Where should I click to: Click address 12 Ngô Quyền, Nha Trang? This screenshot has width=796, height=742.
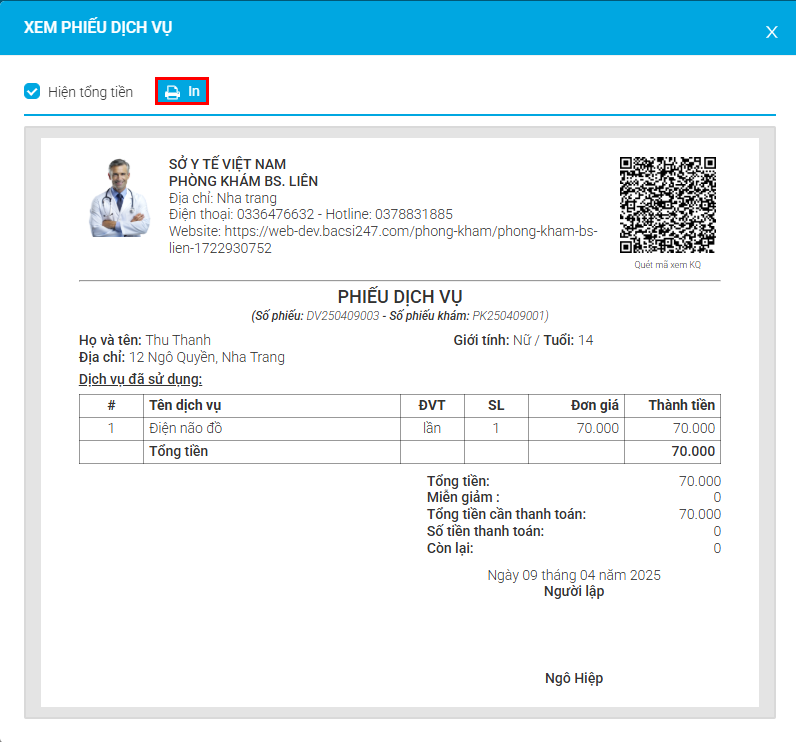click(x=207, y=357)
